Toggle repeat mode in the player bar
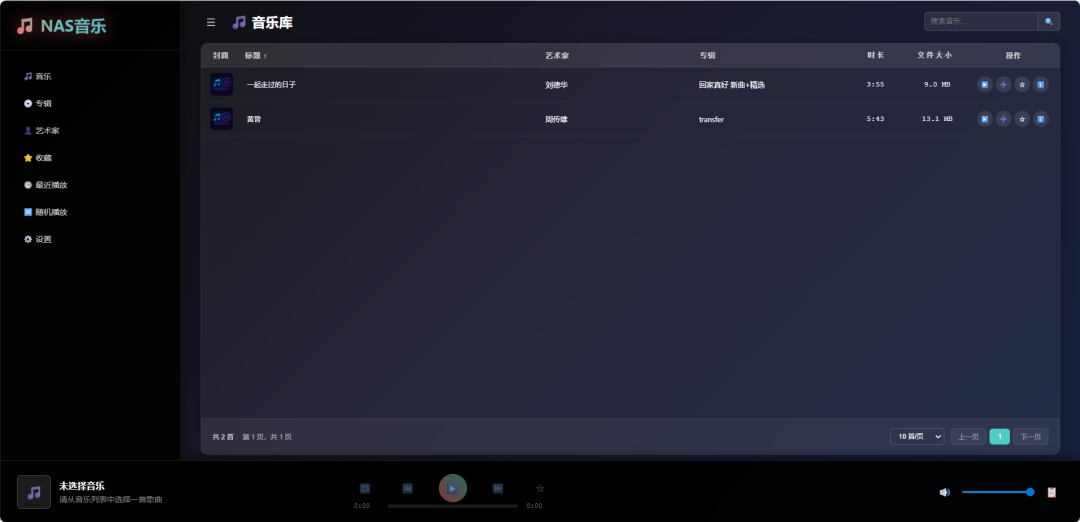Image resolution: width=1080 pixels, height=522 pixels. (x=365, y=488)
